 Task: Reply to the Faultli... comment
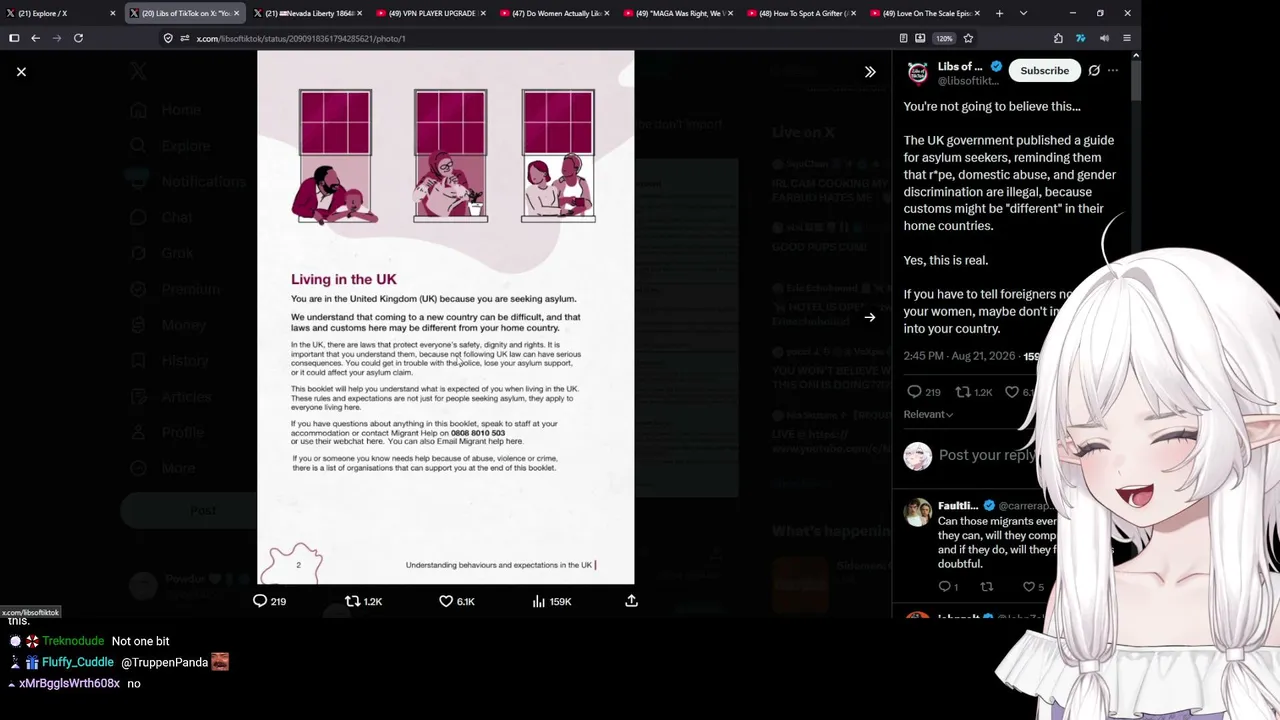(945, 587)
